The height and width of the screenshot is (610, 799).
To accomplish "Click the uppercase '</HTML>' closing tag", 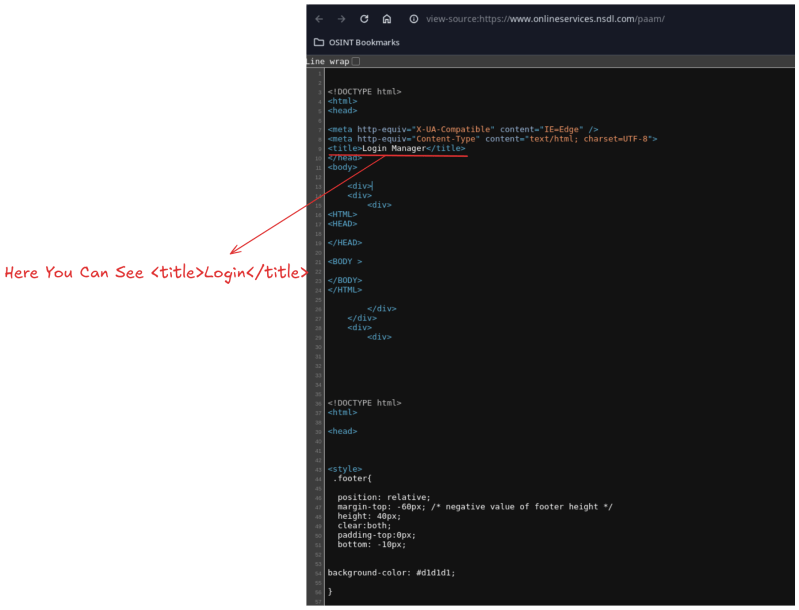I will pyautogui.click(x=345, y=290).
